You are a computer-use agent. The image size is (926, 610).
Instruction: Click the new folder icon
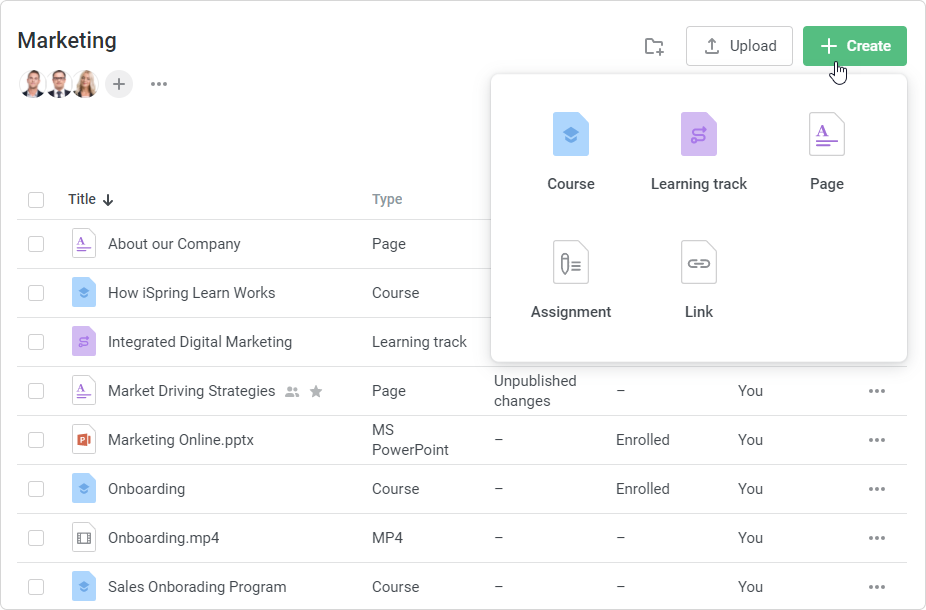pyautogui.click(x=654, y=46)
